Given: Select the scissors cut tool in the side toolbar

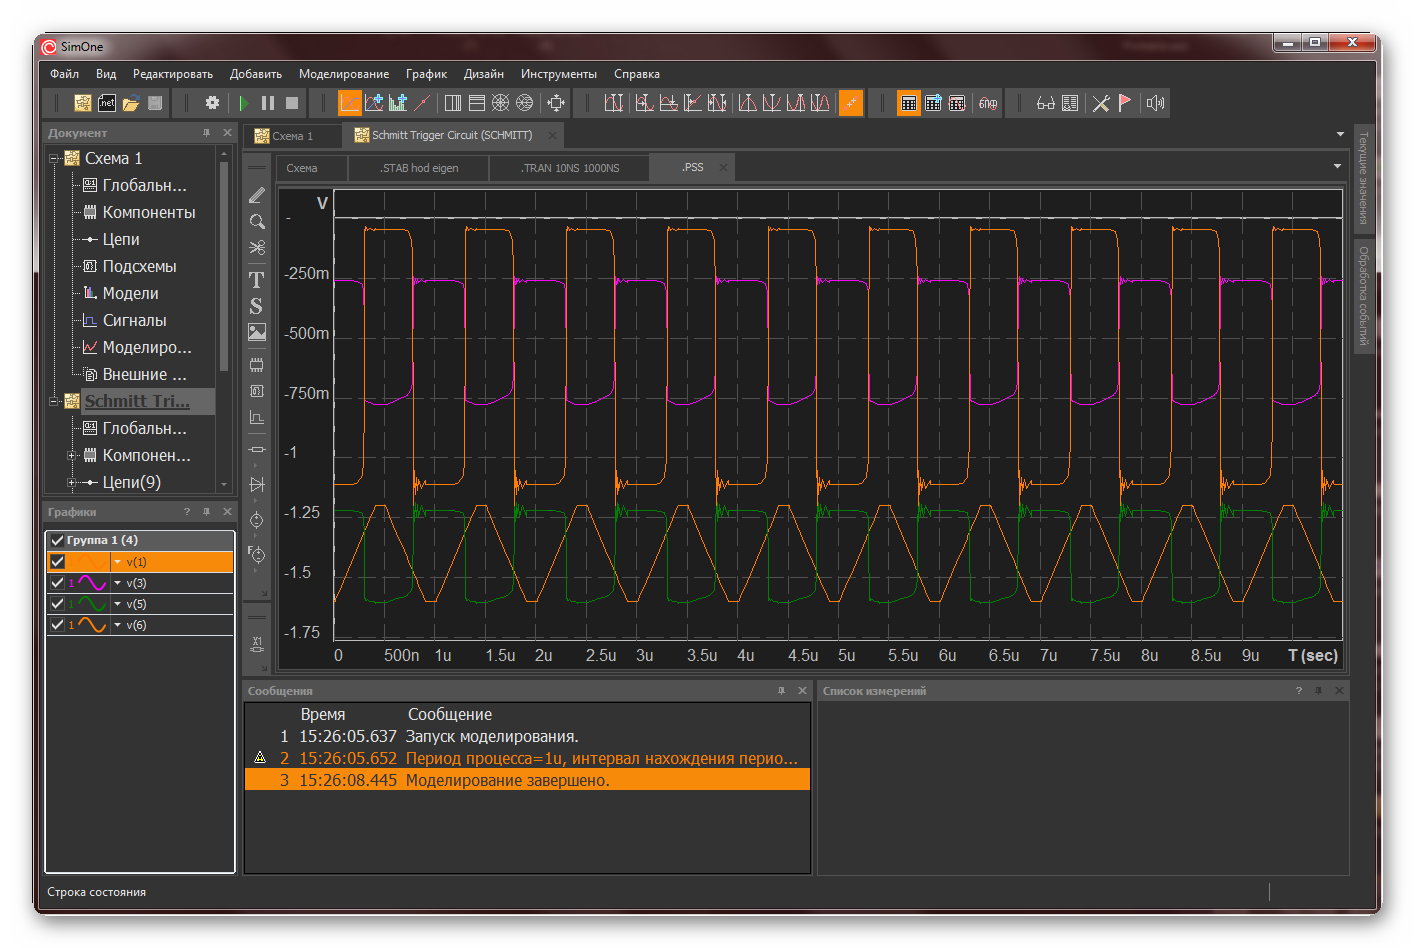Looking at the screenshot, I should point(257,248).
